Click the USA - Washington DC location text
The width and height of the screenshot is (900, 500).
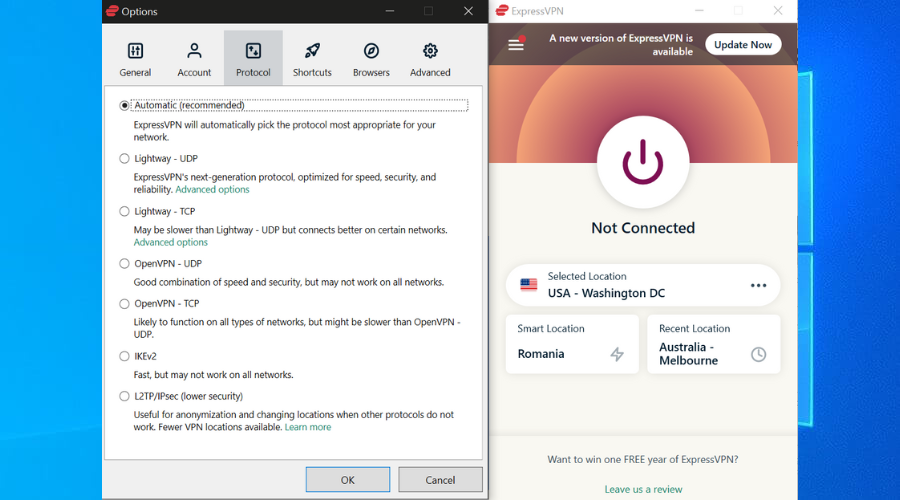[606, 293]
